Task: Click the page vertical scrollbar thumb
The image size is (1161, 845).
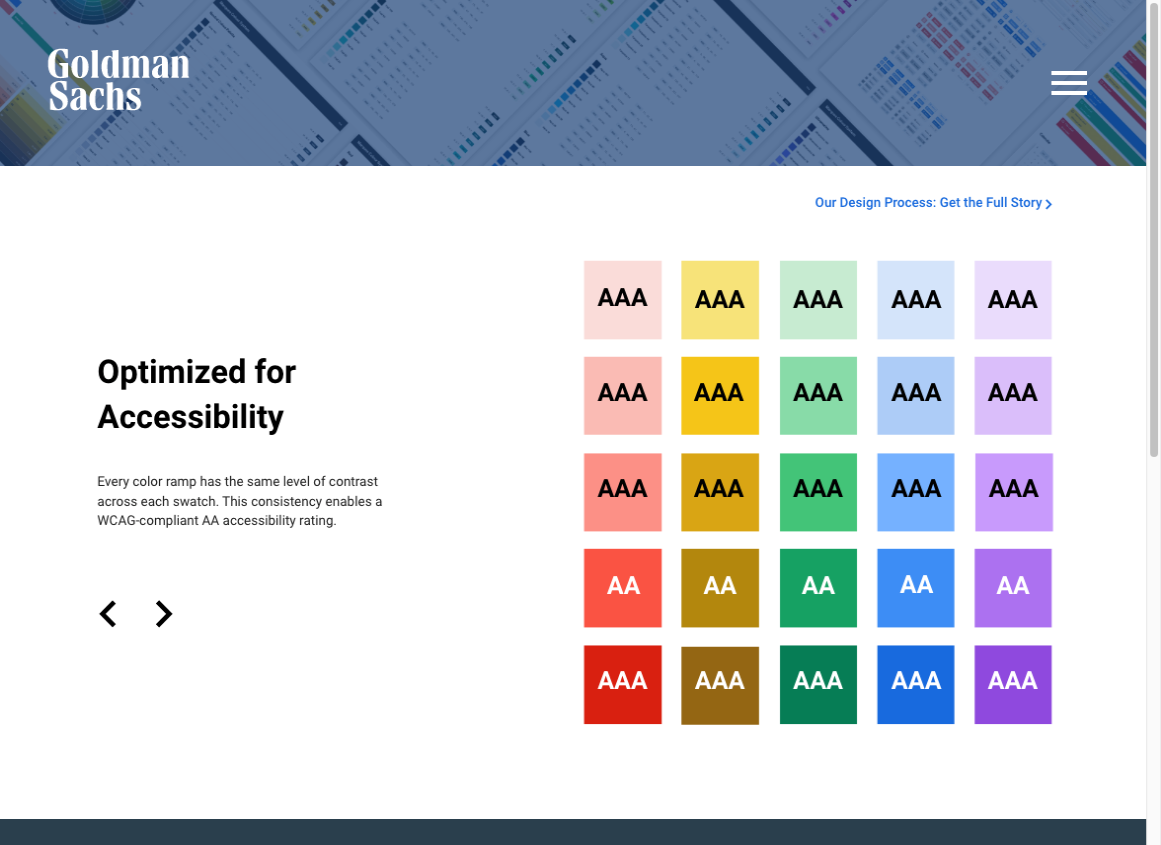Action: [1154, 230]
